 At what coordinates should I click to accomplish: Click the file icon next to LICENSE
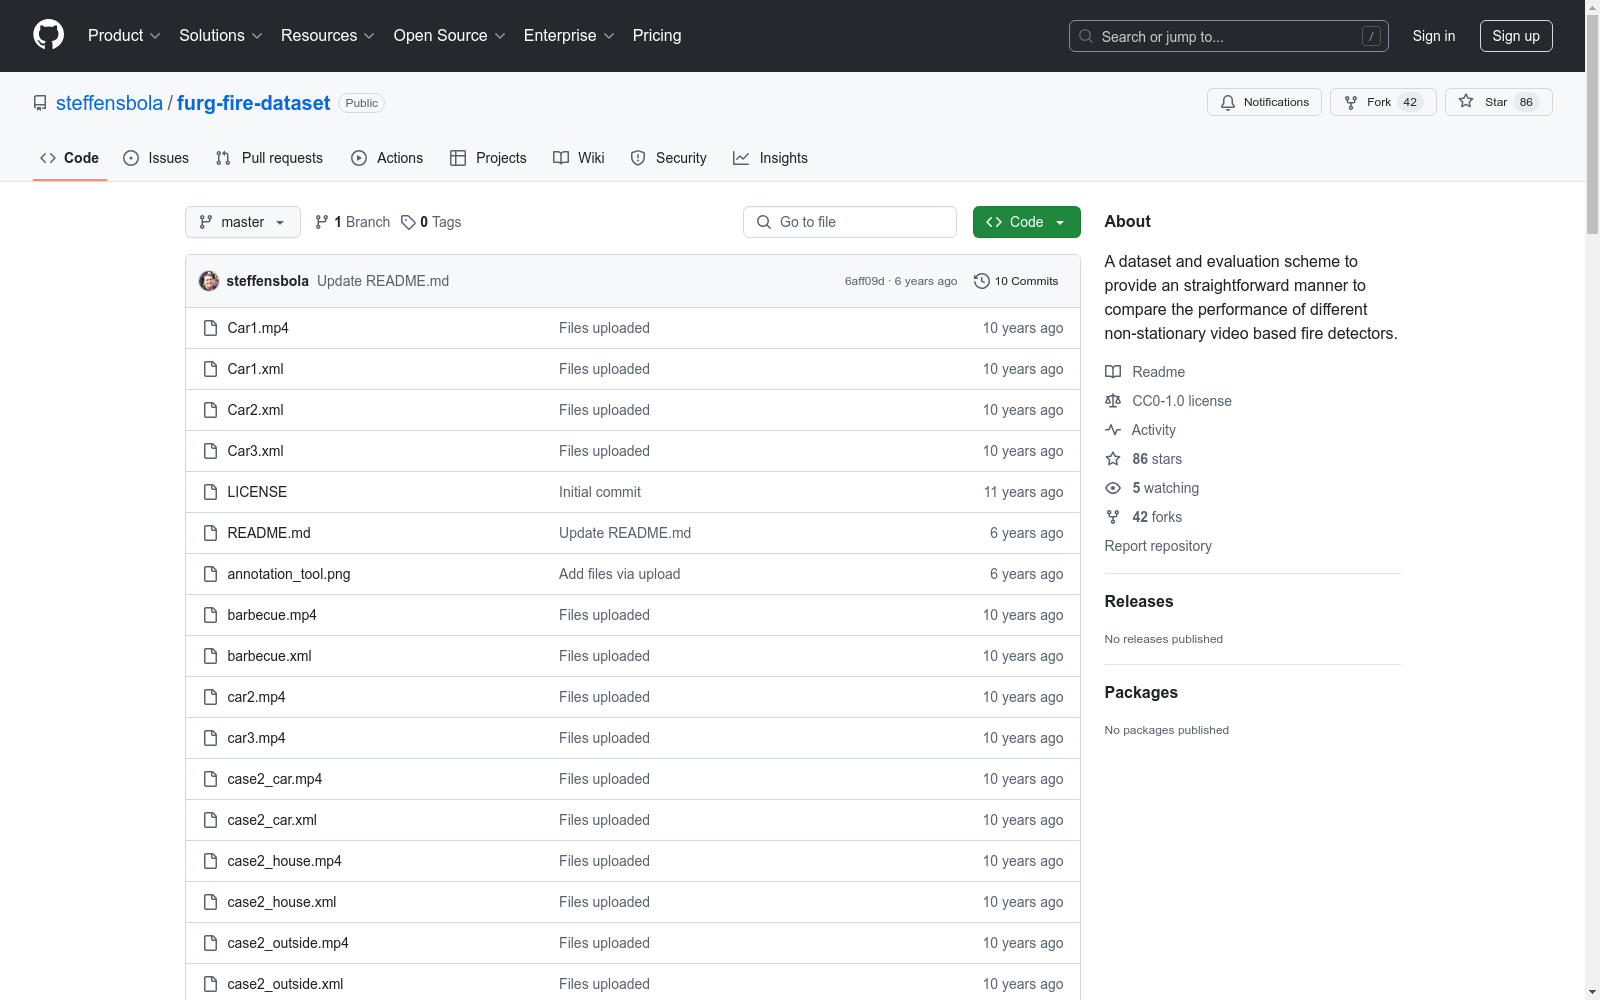210,492
